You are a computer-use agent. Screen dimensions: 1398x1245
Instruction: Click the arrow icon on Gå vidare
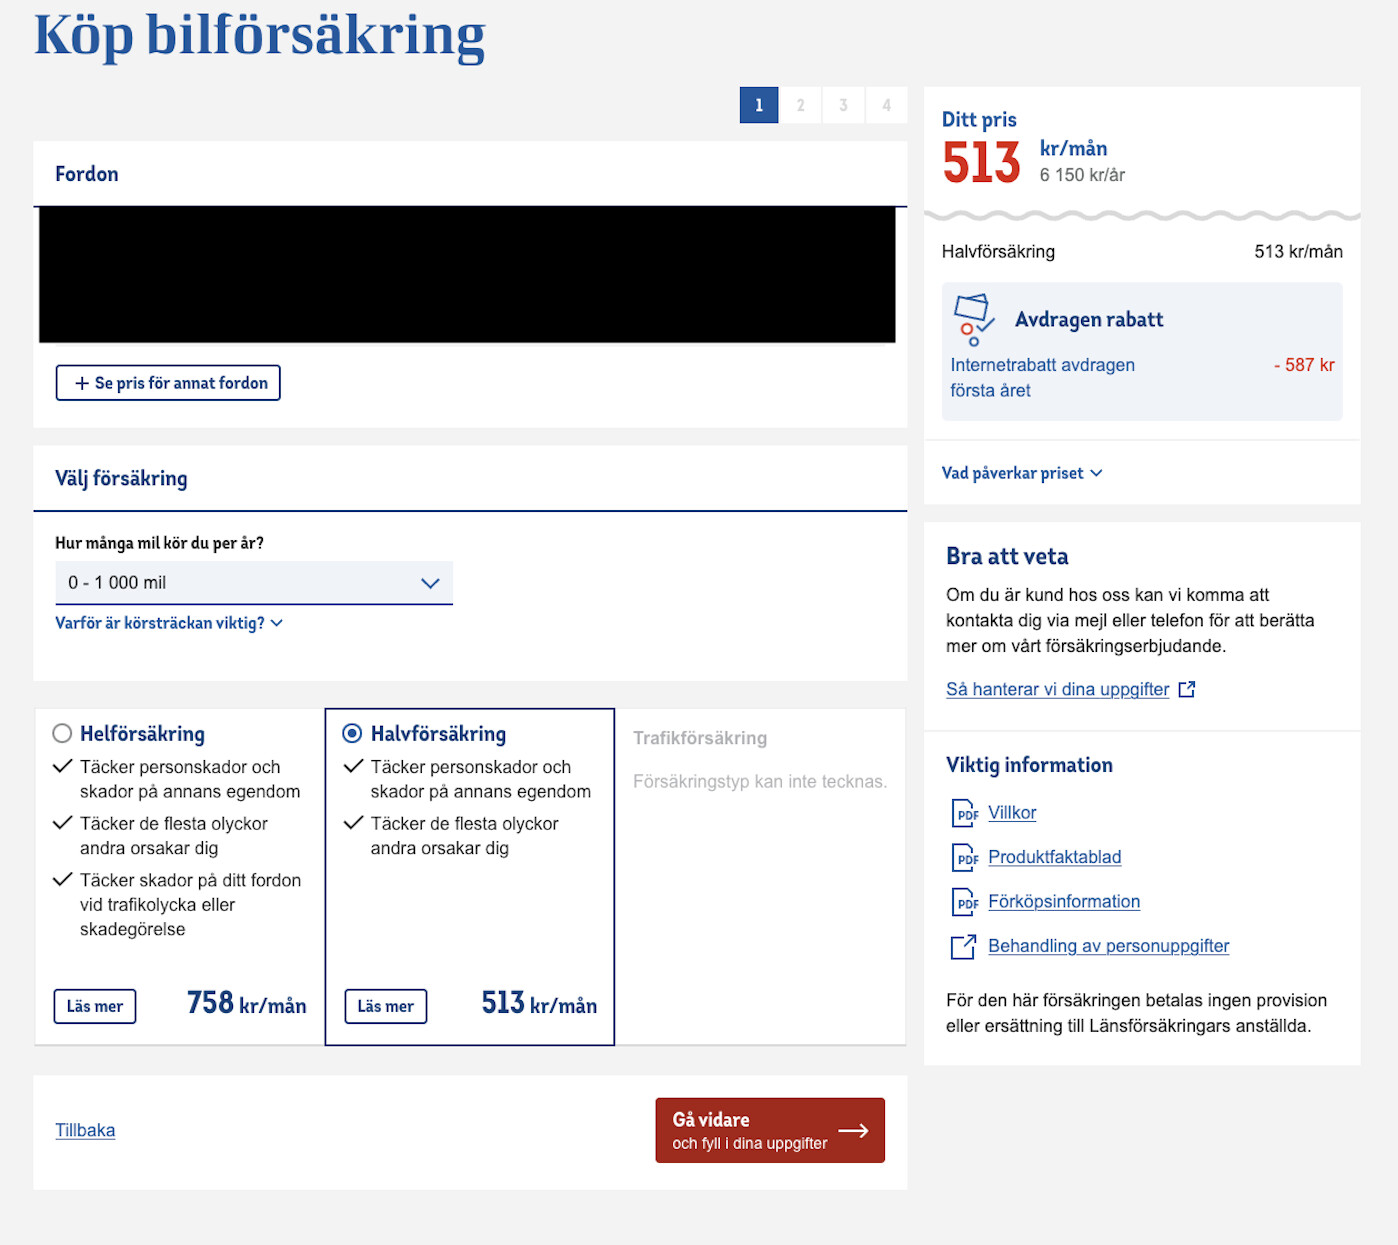tap(853, 1130)
